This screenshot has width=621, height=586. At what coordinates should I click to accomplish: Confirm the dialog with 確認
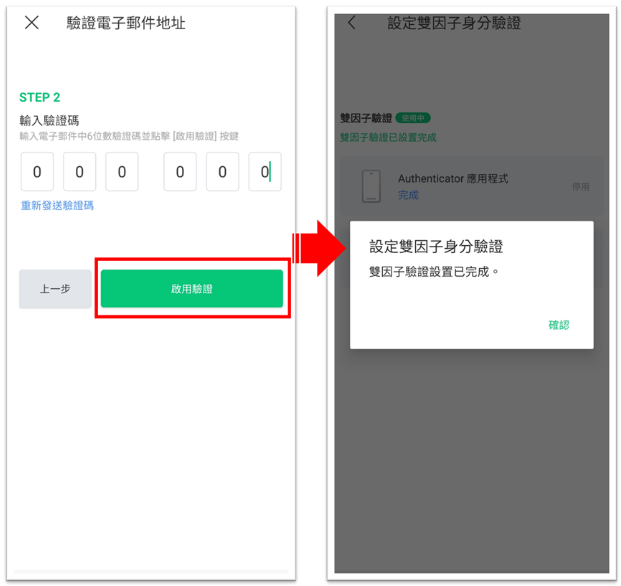559,325
